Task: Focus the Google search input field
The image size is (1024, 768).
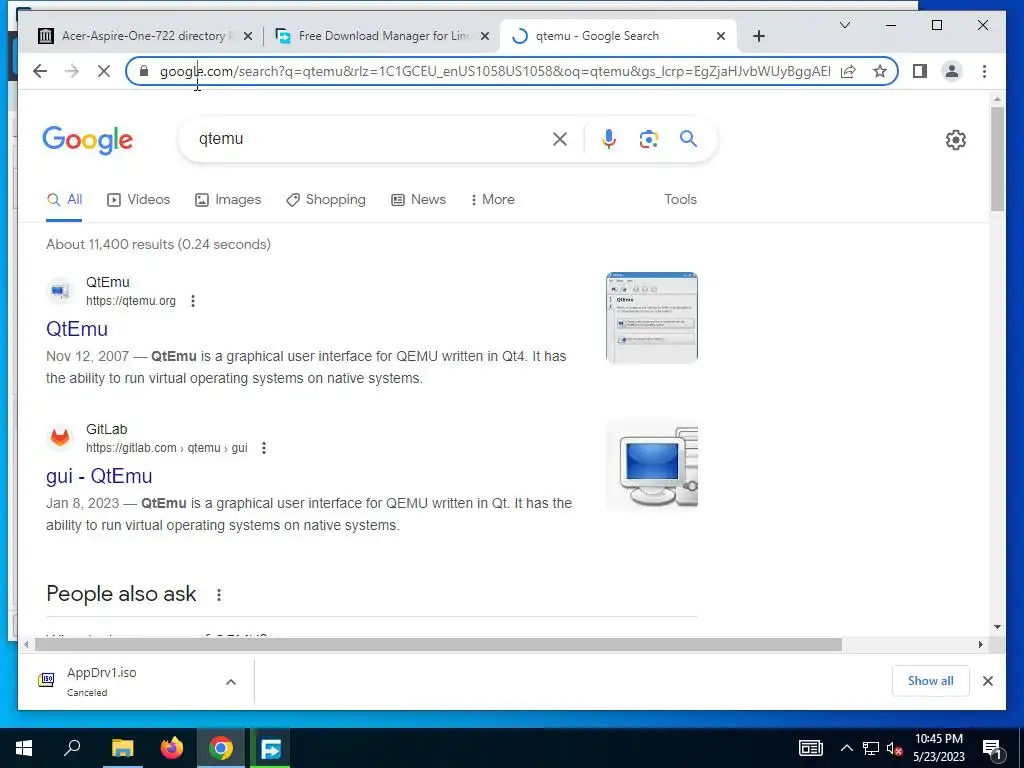Action: (x=372, y=138)
